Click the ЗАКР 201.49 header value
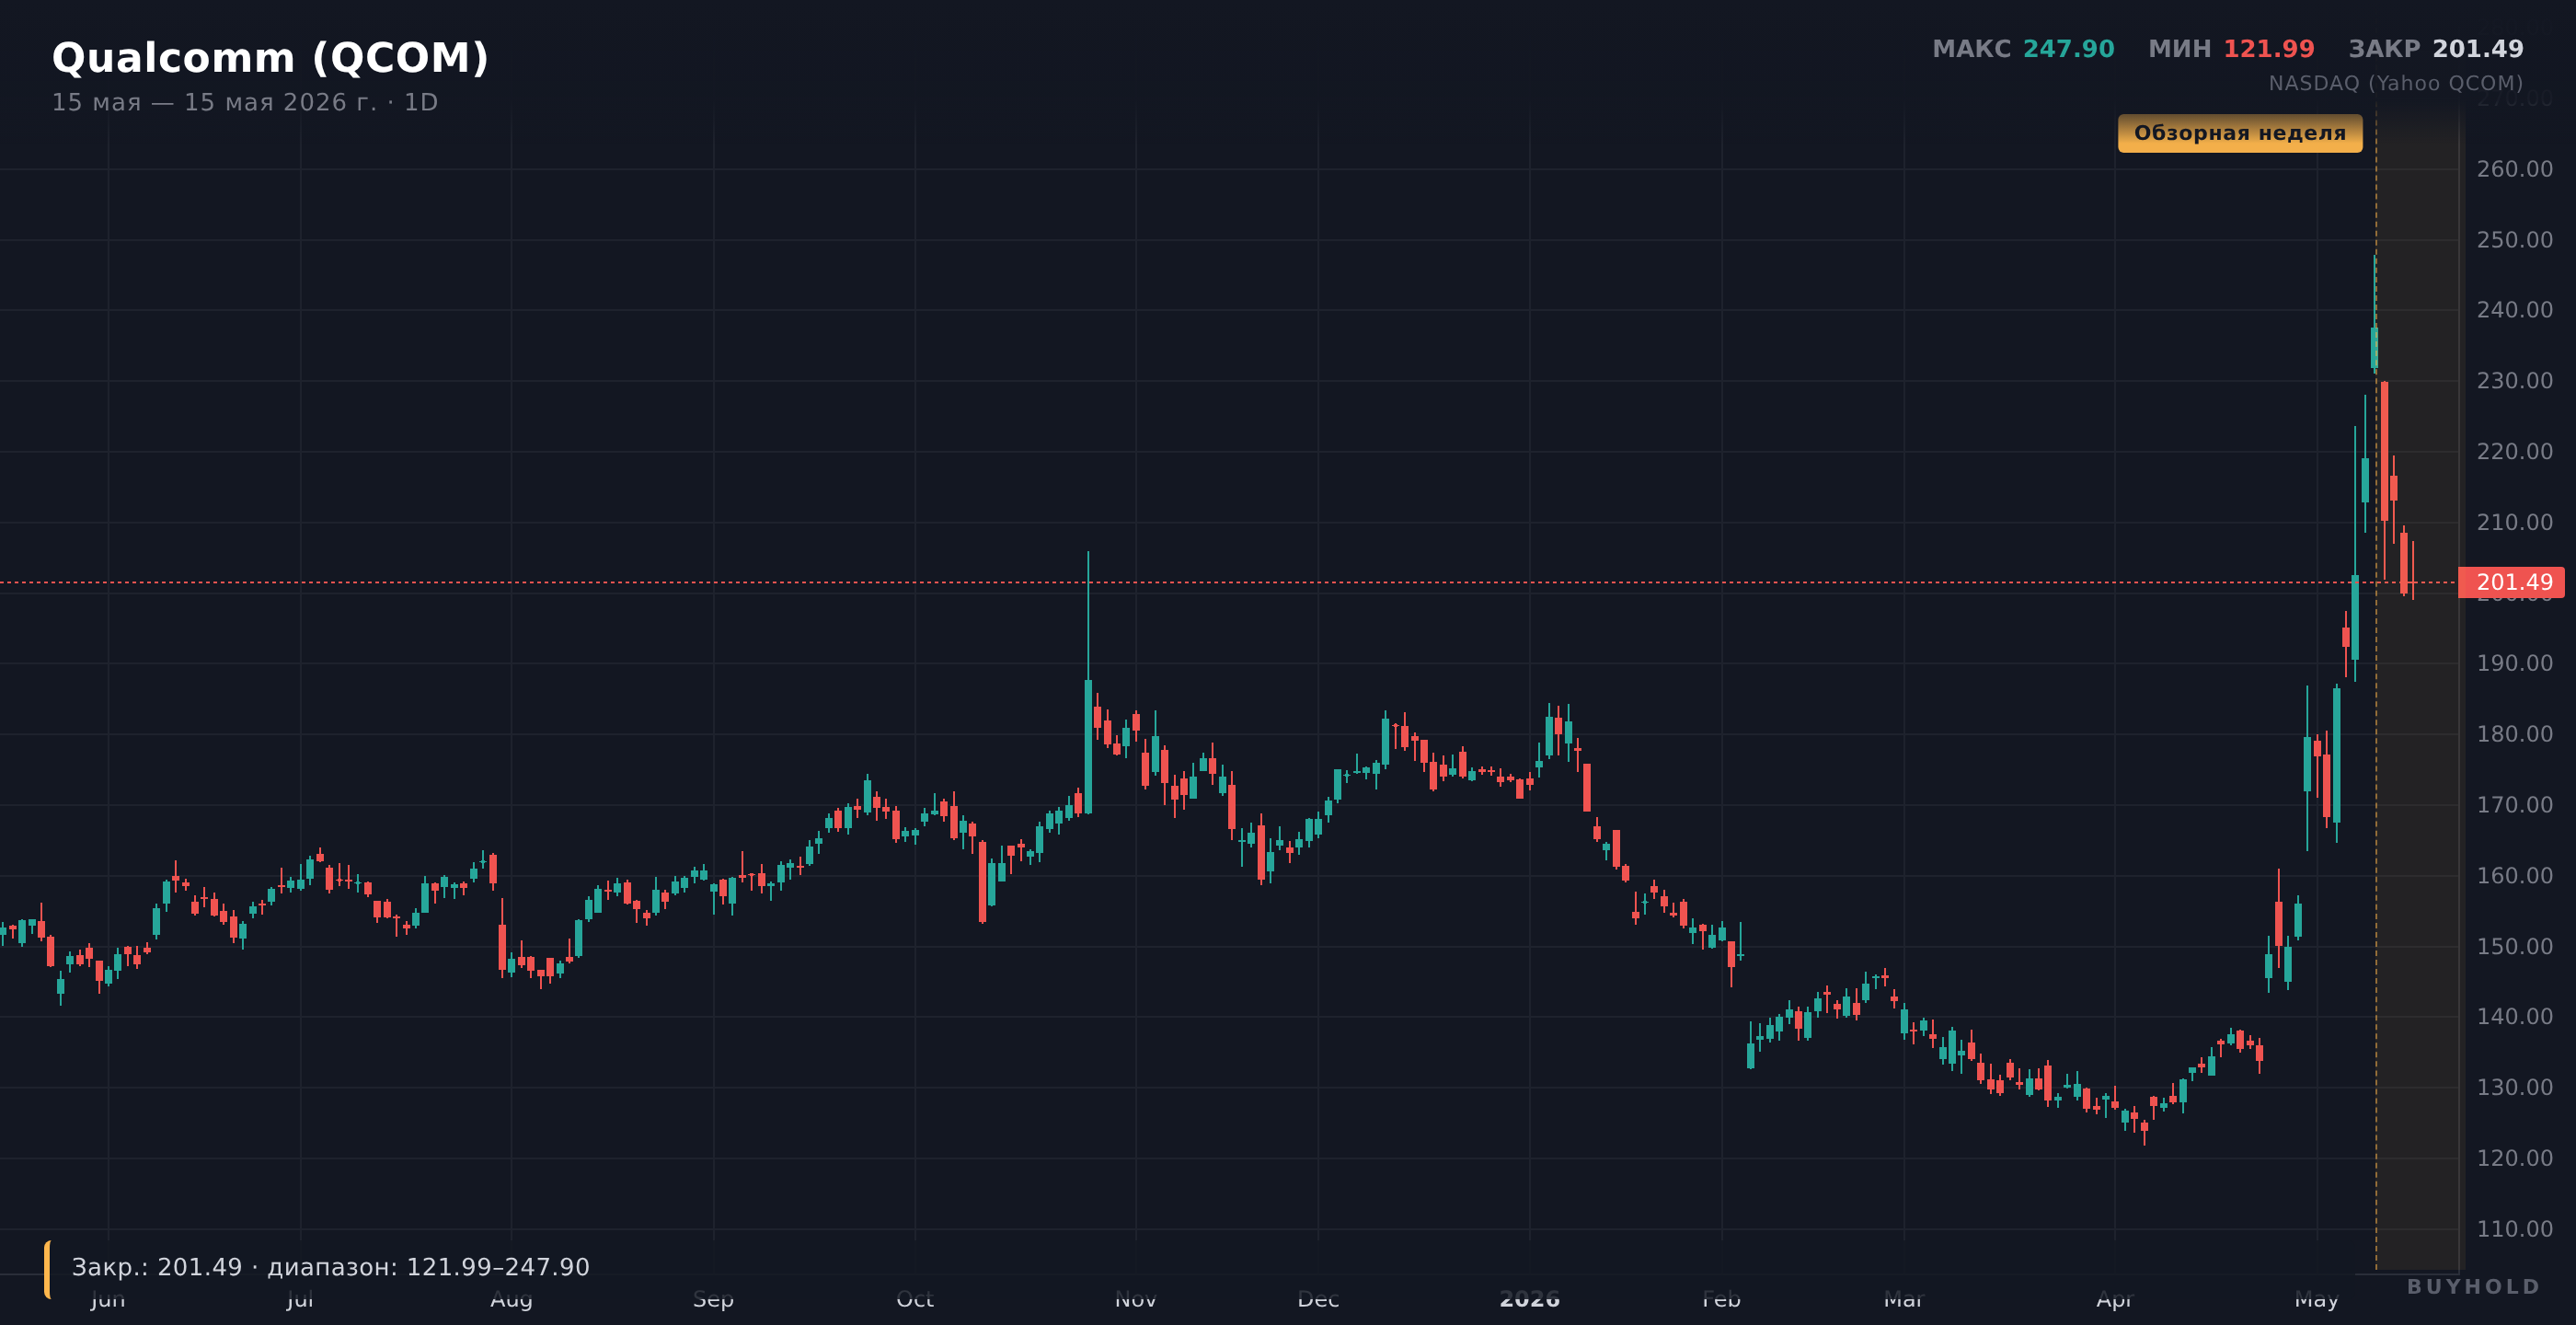 click(x=2436, y=49)
